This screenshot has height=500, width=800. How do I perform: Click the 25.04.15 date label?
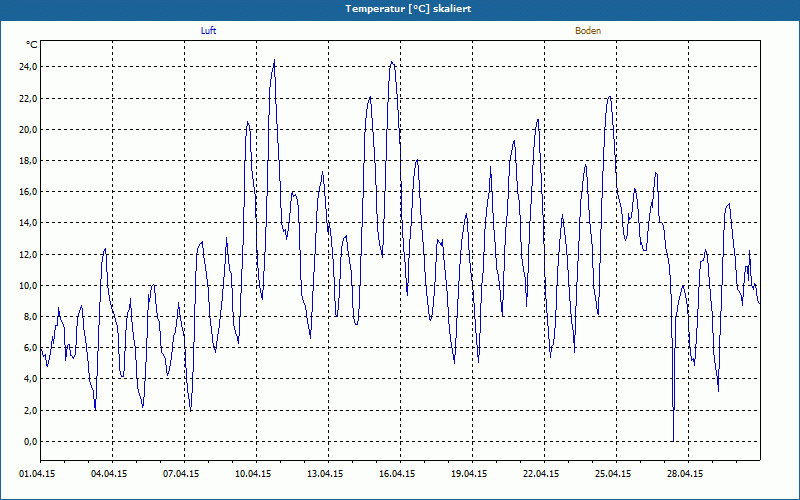pos(613,474)
